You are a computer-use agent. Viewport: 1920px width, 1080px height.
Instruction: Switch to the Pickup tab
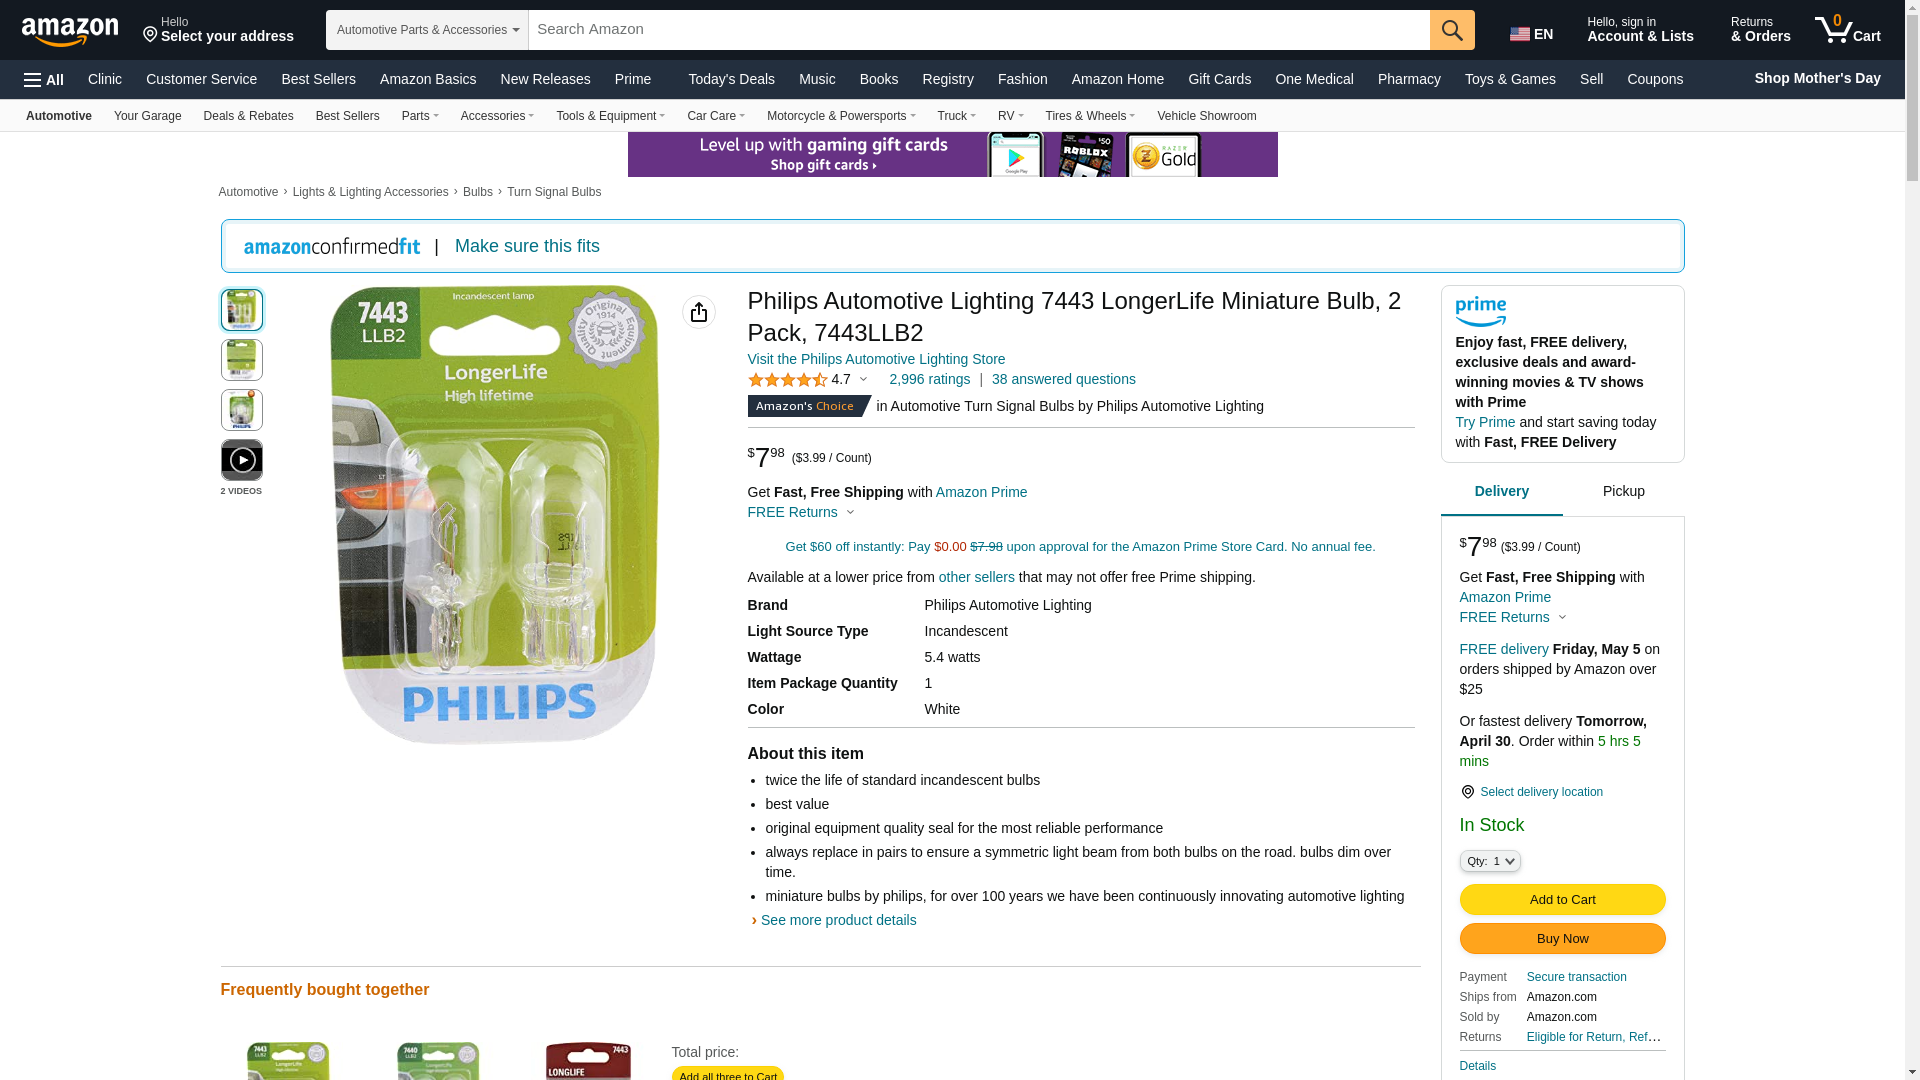[x=1624, y=491]
